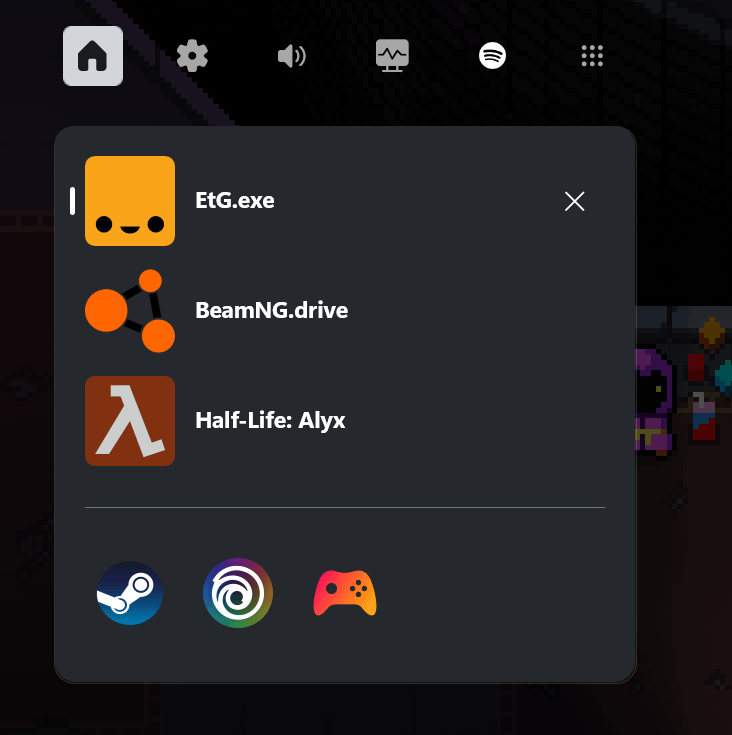Click the BeamNG.drive orange logo

click(x=130, y=311)
